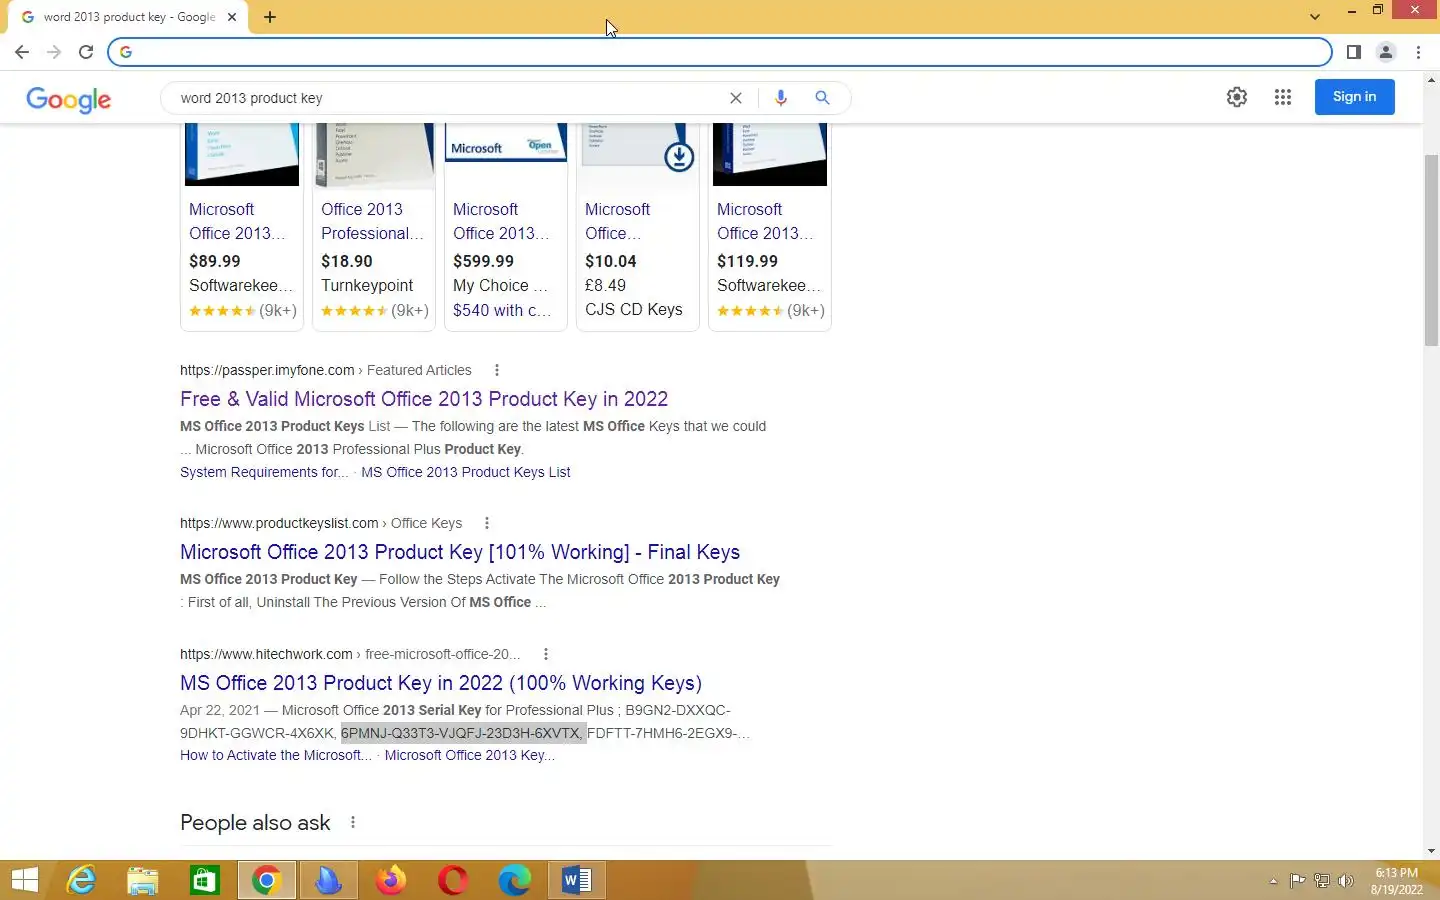Open the blue flame browser taskbar icon
This screenshot has height=900, width=1440.
tap(328, 880)
